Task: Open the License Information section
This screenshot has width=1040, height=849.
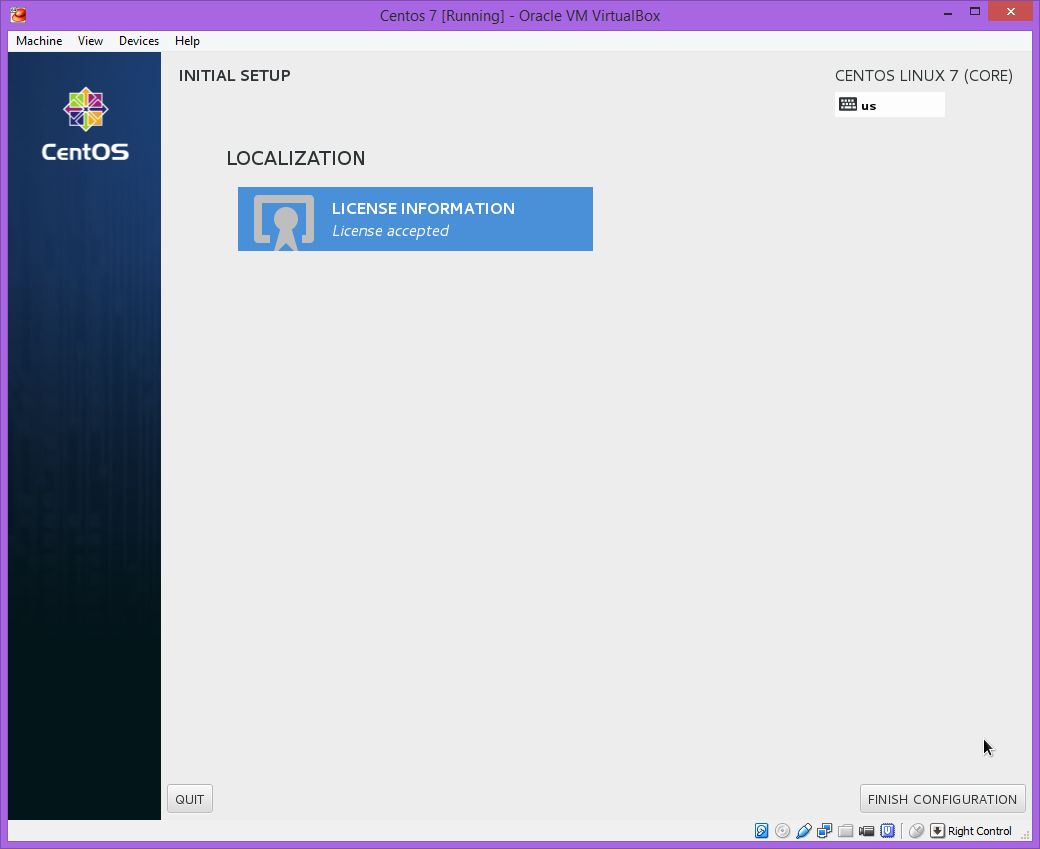Action: pyautogui.click(x=415, y=219)
